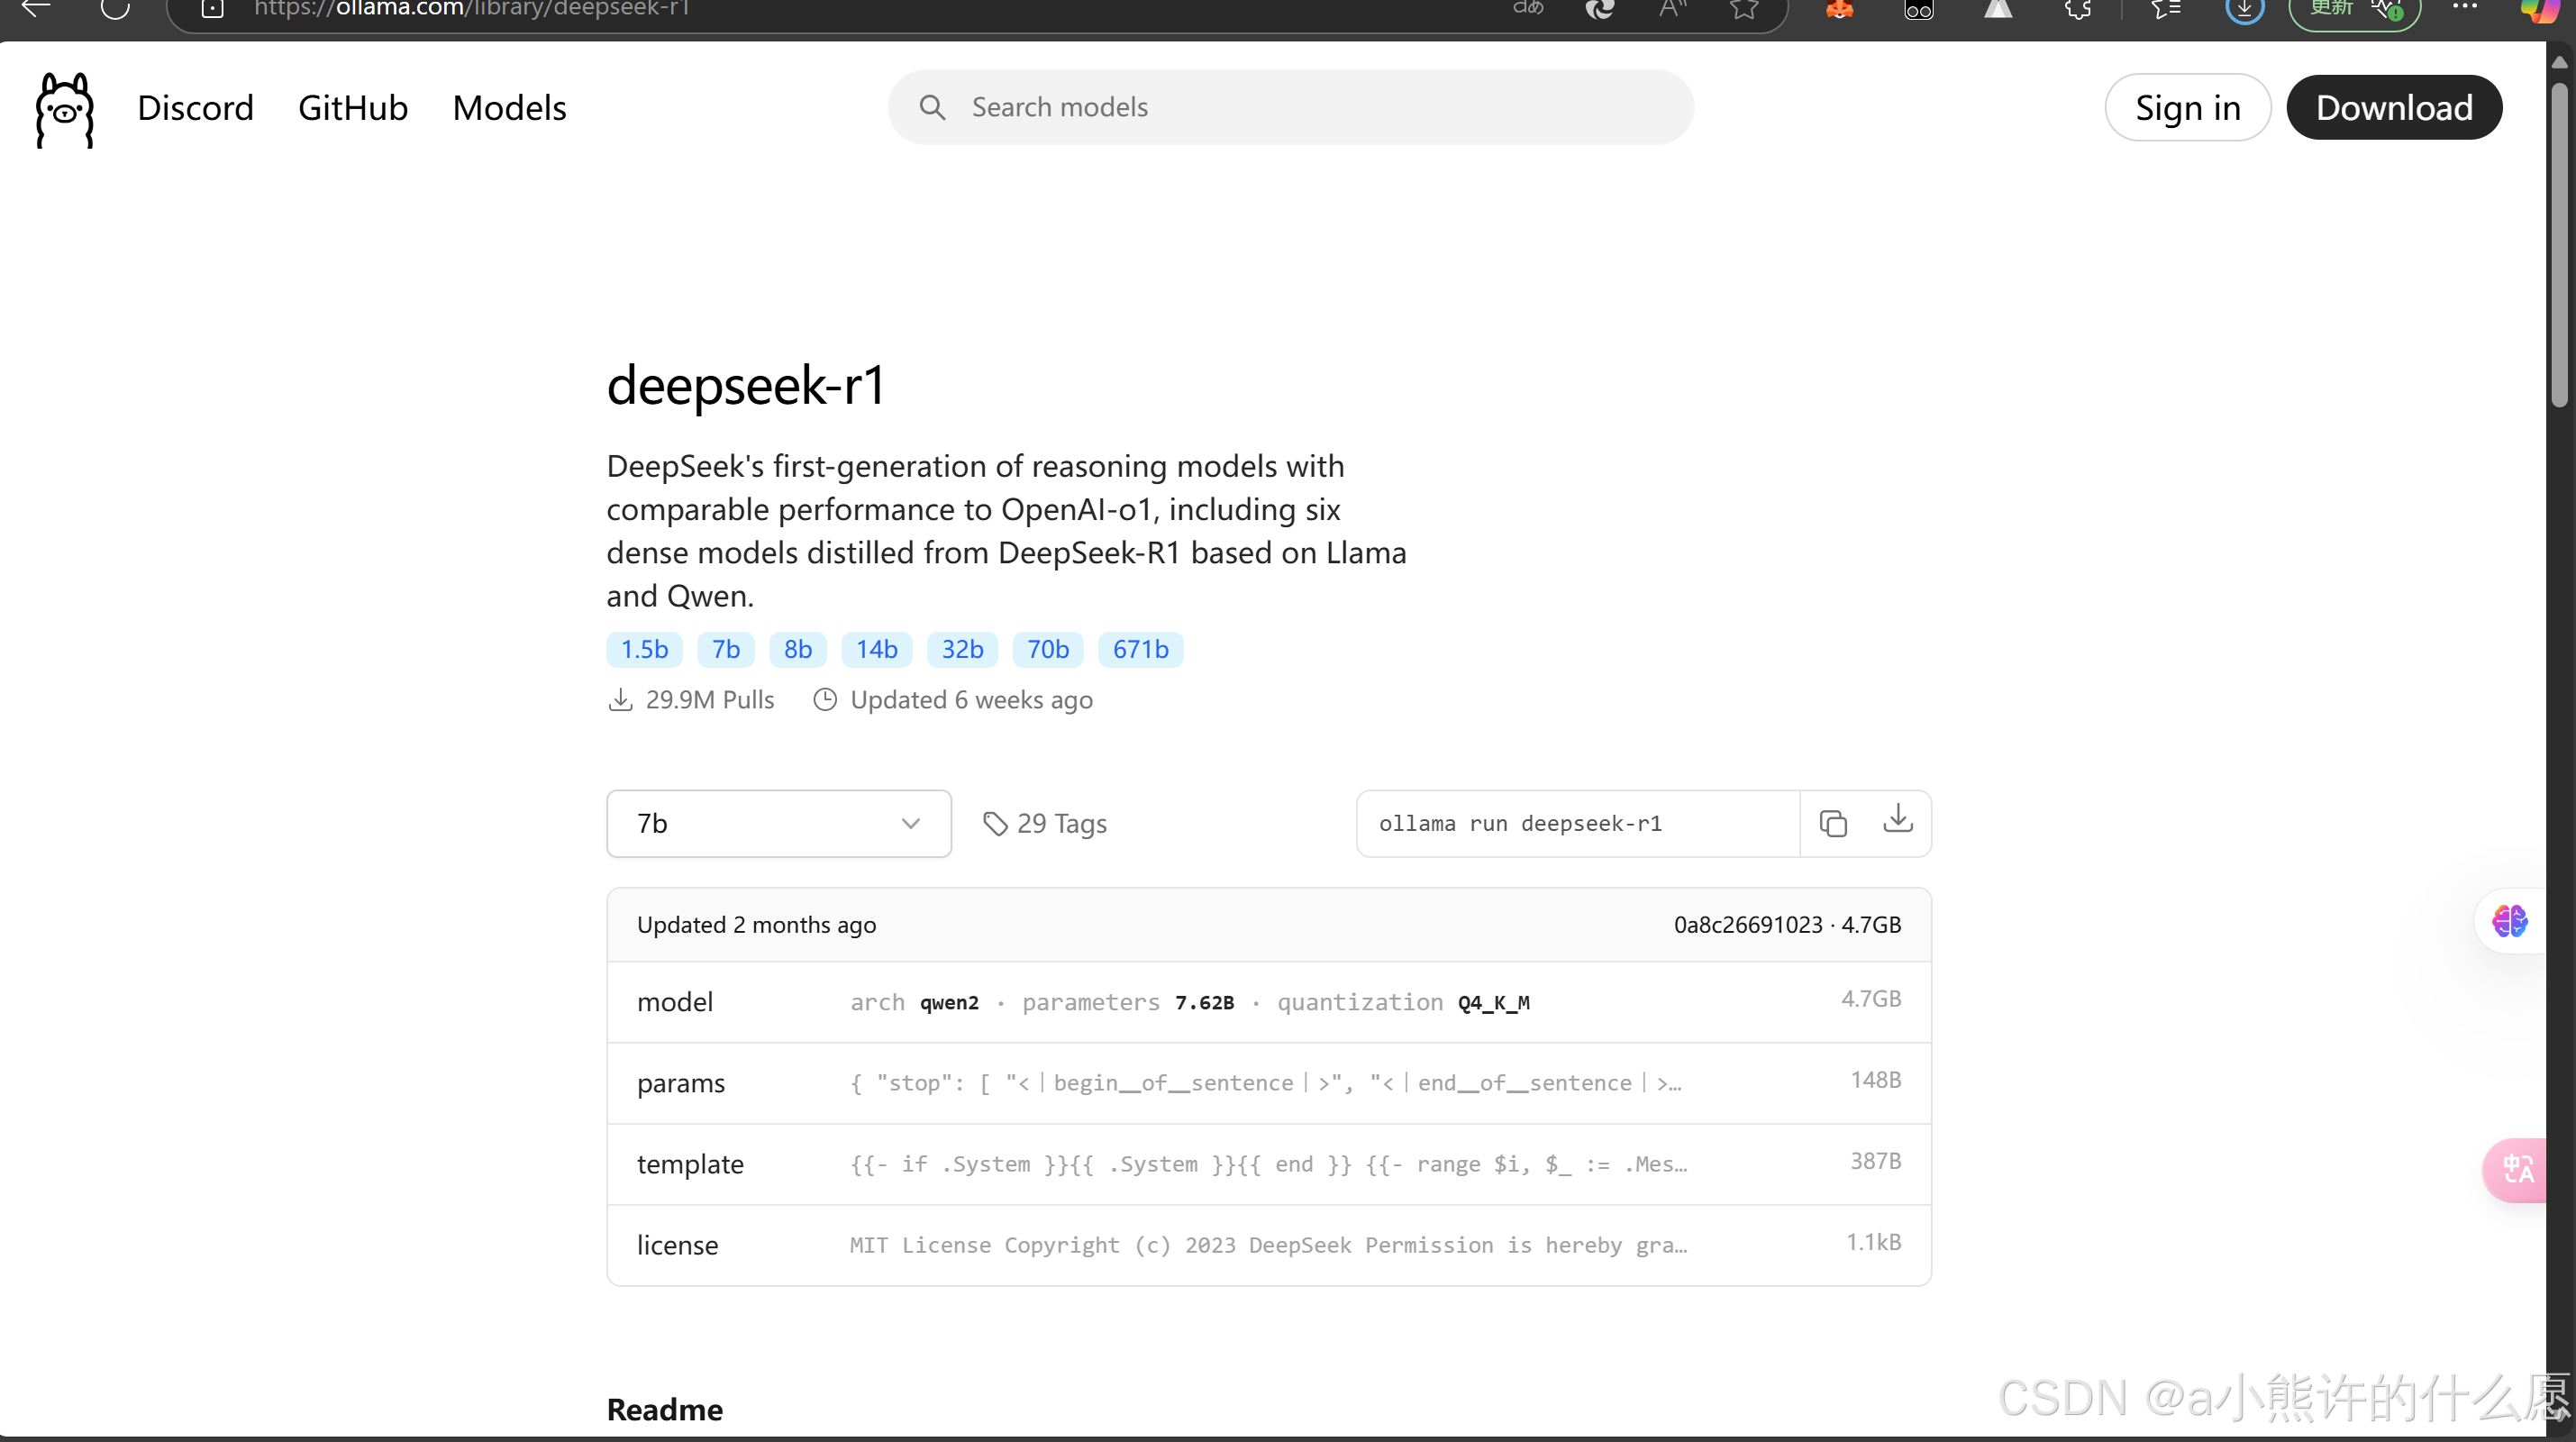Open the Models navigation item
Viewport: 2576px width, 1442px height.
click(x=509, y=108)
